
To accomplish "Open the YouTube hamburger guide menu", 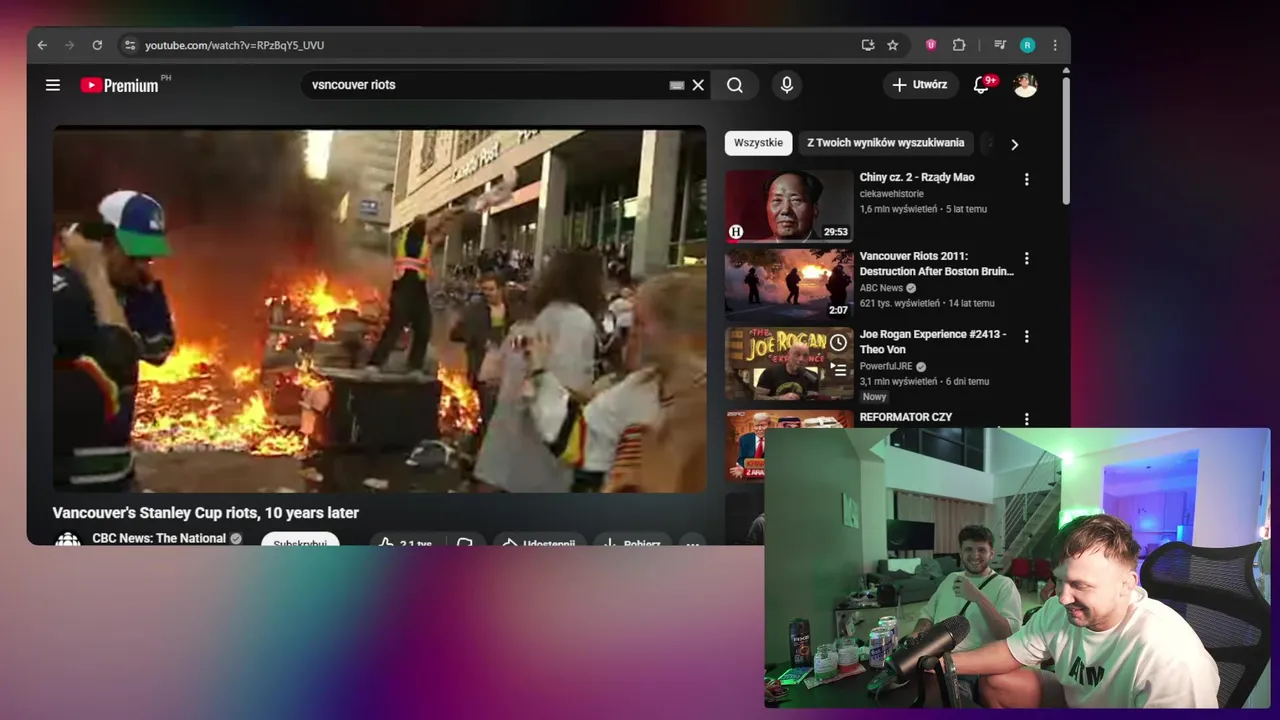I will [x=53, y=85].
